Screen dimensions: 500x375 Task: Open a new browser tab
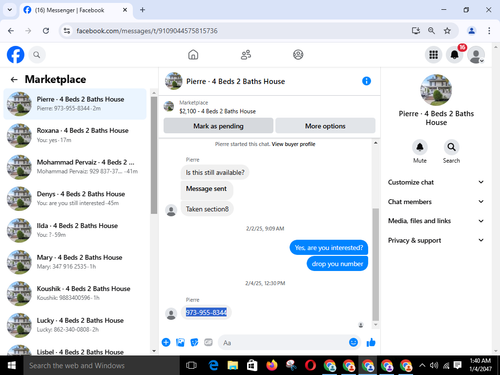[142, 10]
